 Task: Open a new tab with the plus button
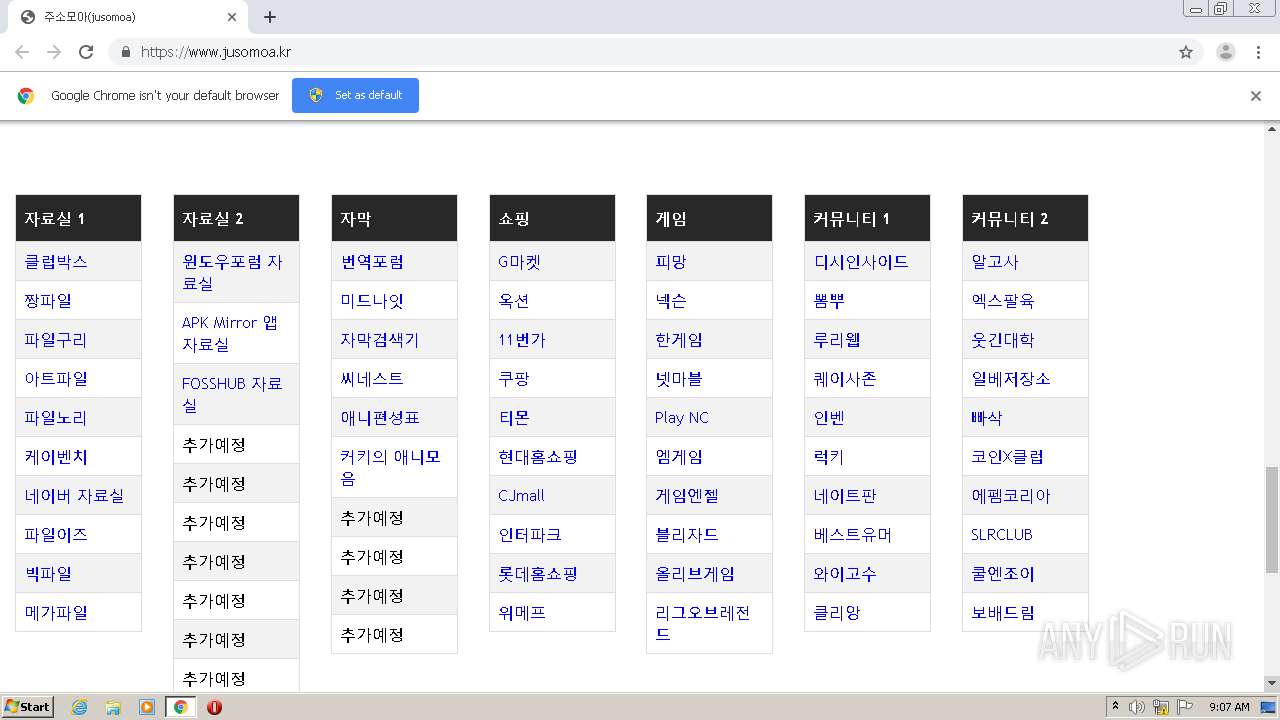point(270,17)
